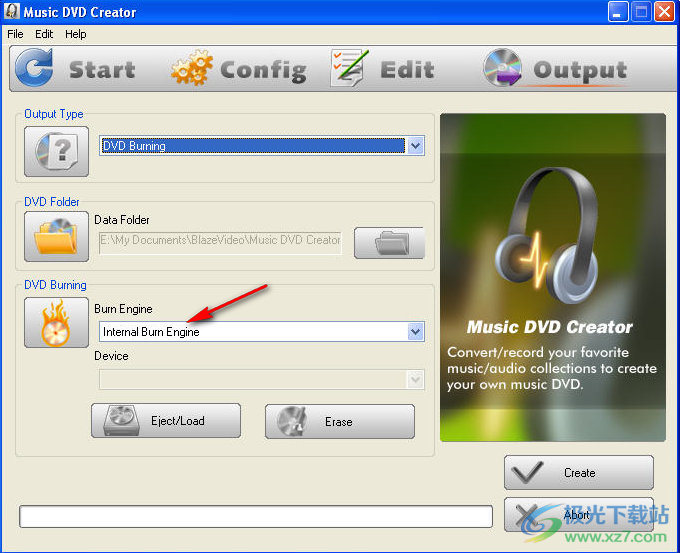
Task: Expand the Burn Engine dropdown arrow
Action: pyautogui.click(x=415, y=332)
